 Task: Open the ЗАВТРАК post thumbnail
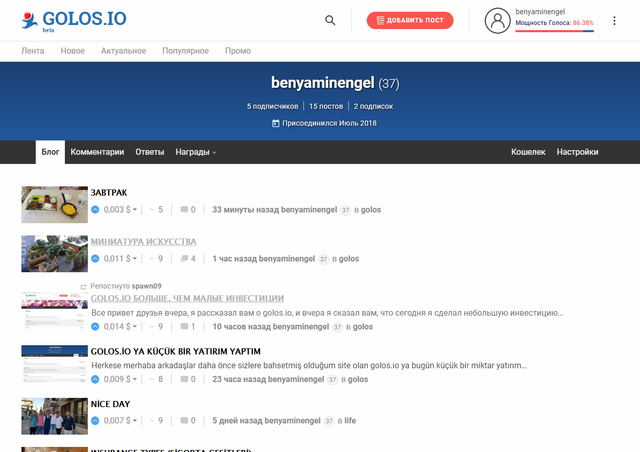click(55, 205)
